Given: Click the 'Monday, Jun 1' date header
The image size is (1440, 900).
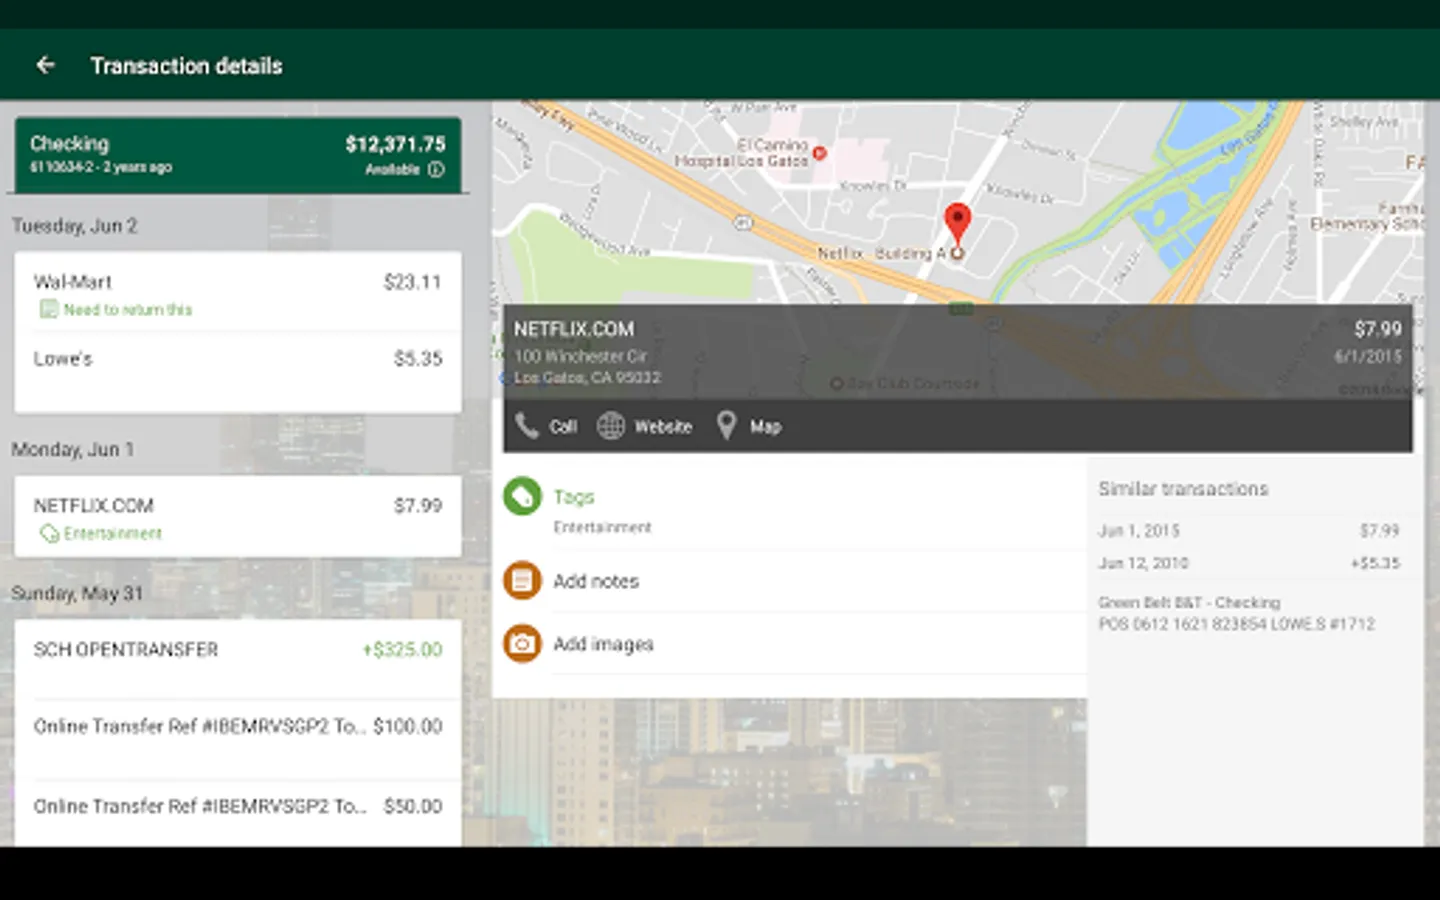Looking at the screenshot, I should (73, 450).
